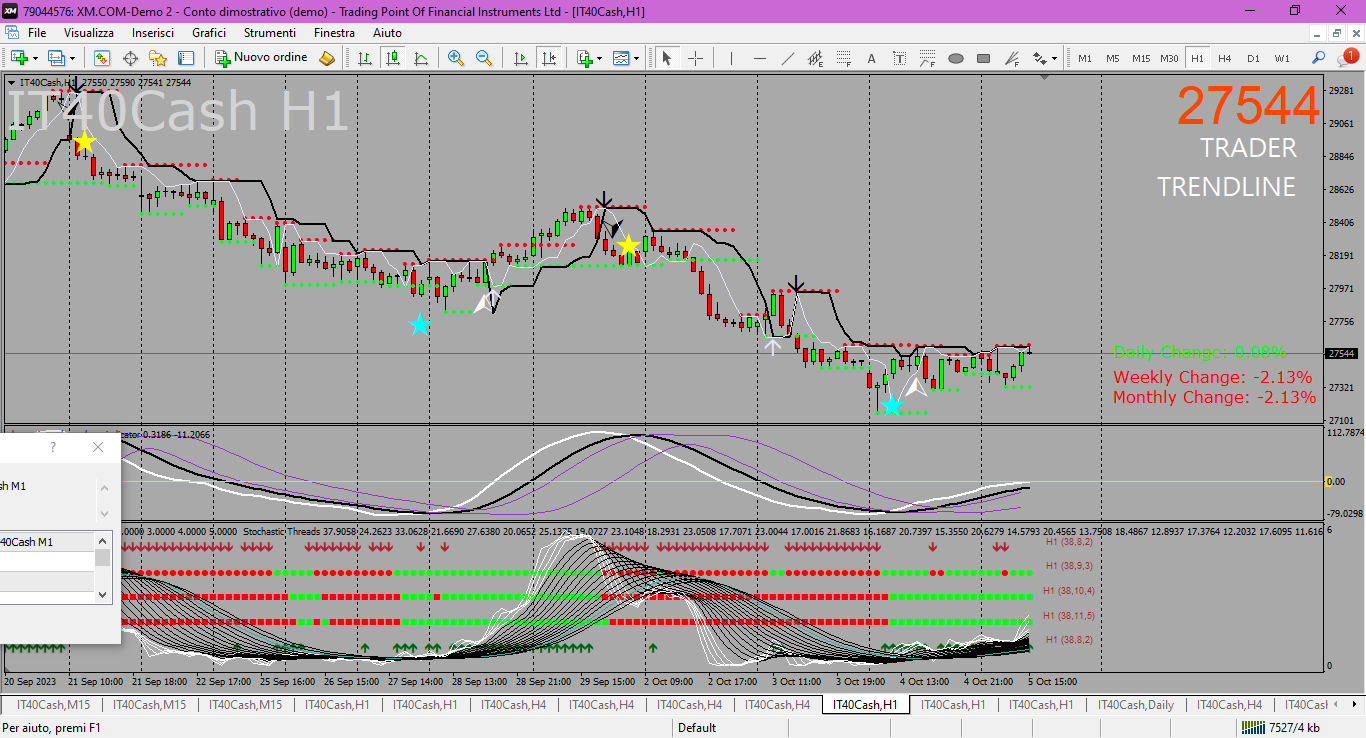1366x738 pixels.
Task: Switch to the IT40Cash,Daily chart tab
Action: pyautogui.click(x=1136, y=705)
